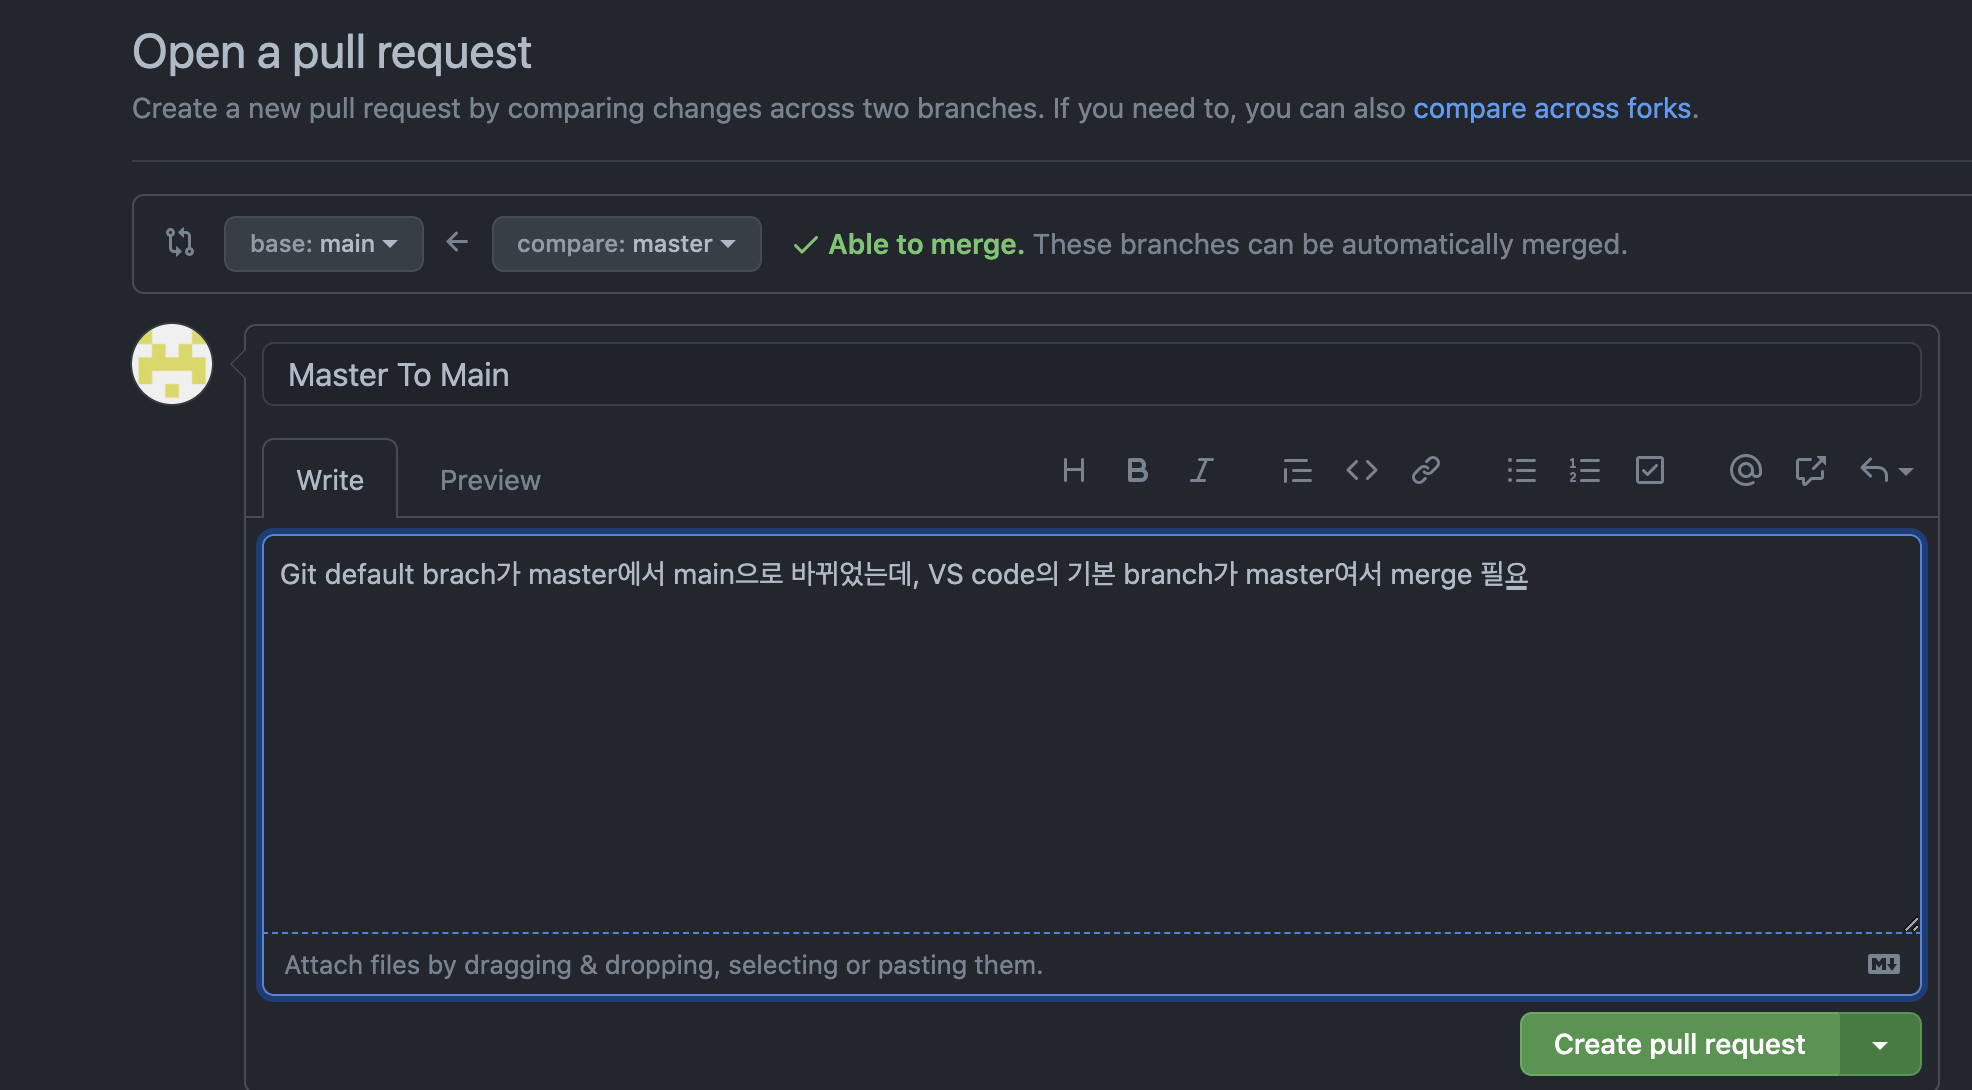The height and width of the screenshot is (1090, 1972).
Task: Apply bold formatting
Action: [x=1137, y=470]
